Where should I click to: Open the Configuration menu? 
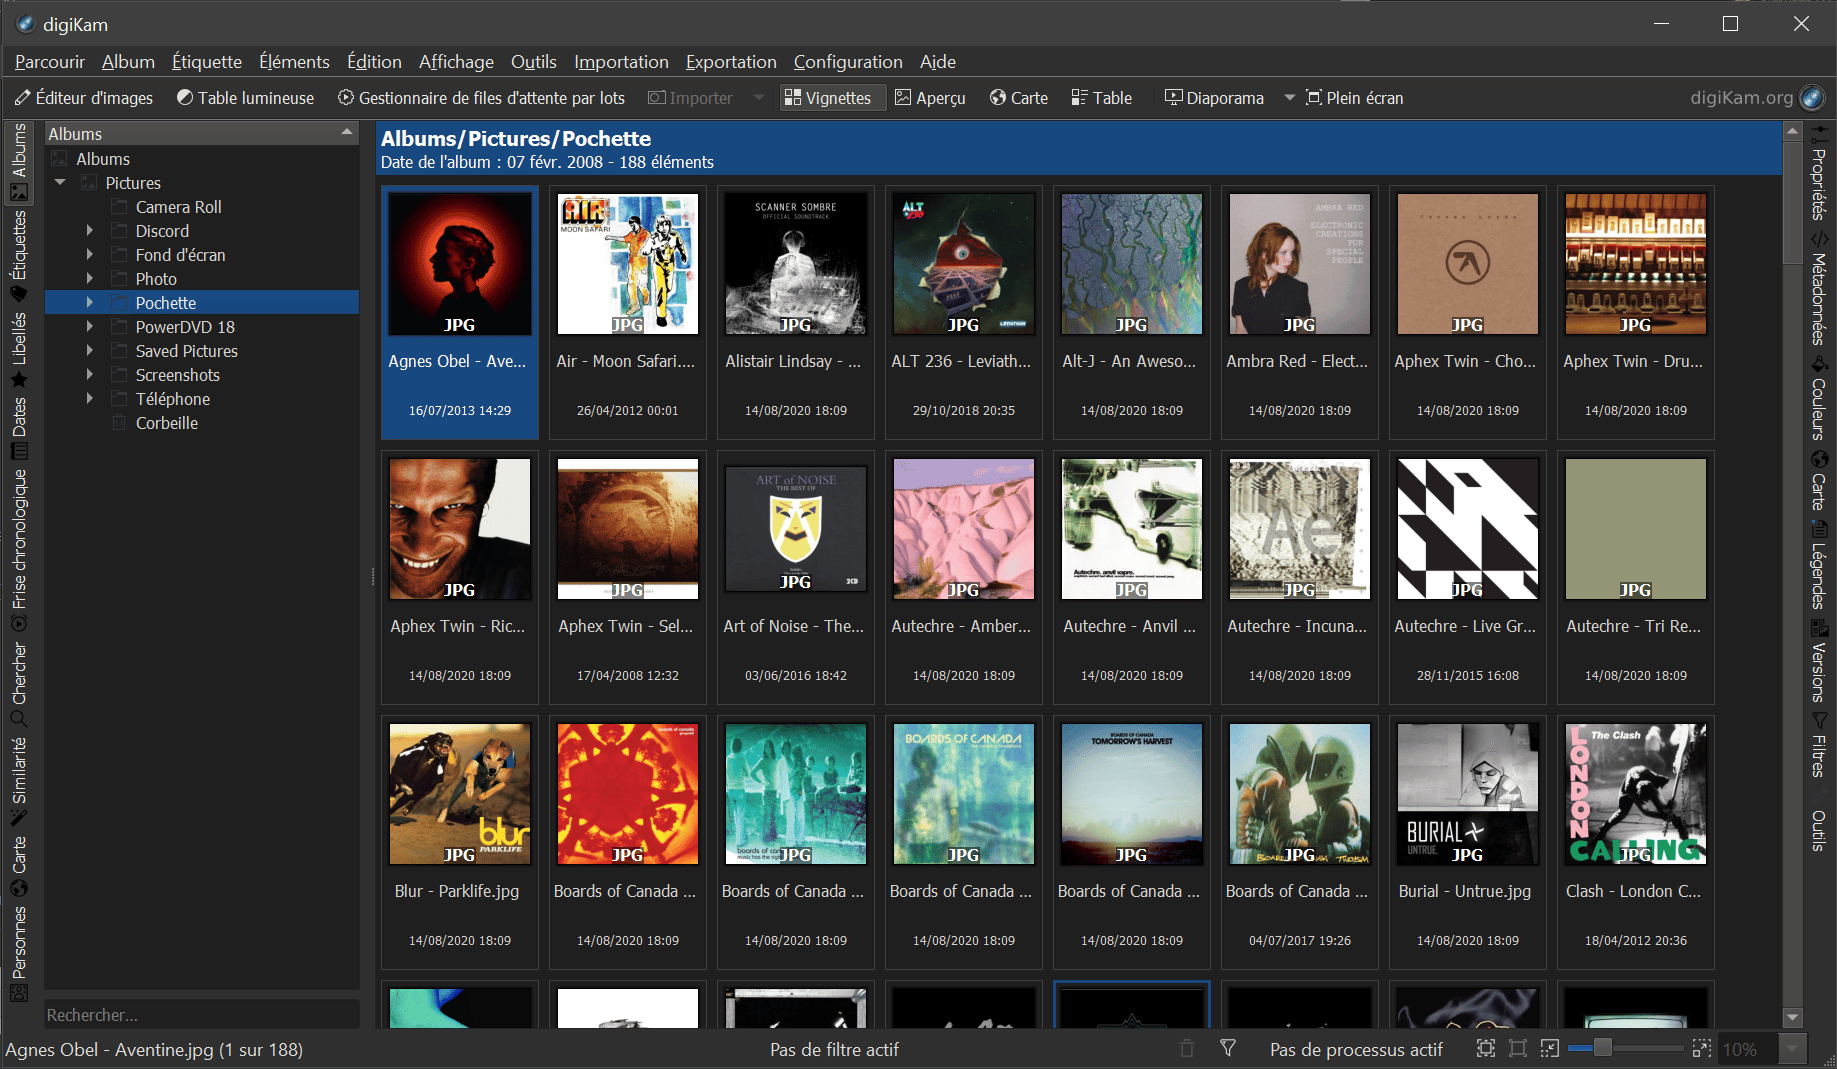pos(848,62)
